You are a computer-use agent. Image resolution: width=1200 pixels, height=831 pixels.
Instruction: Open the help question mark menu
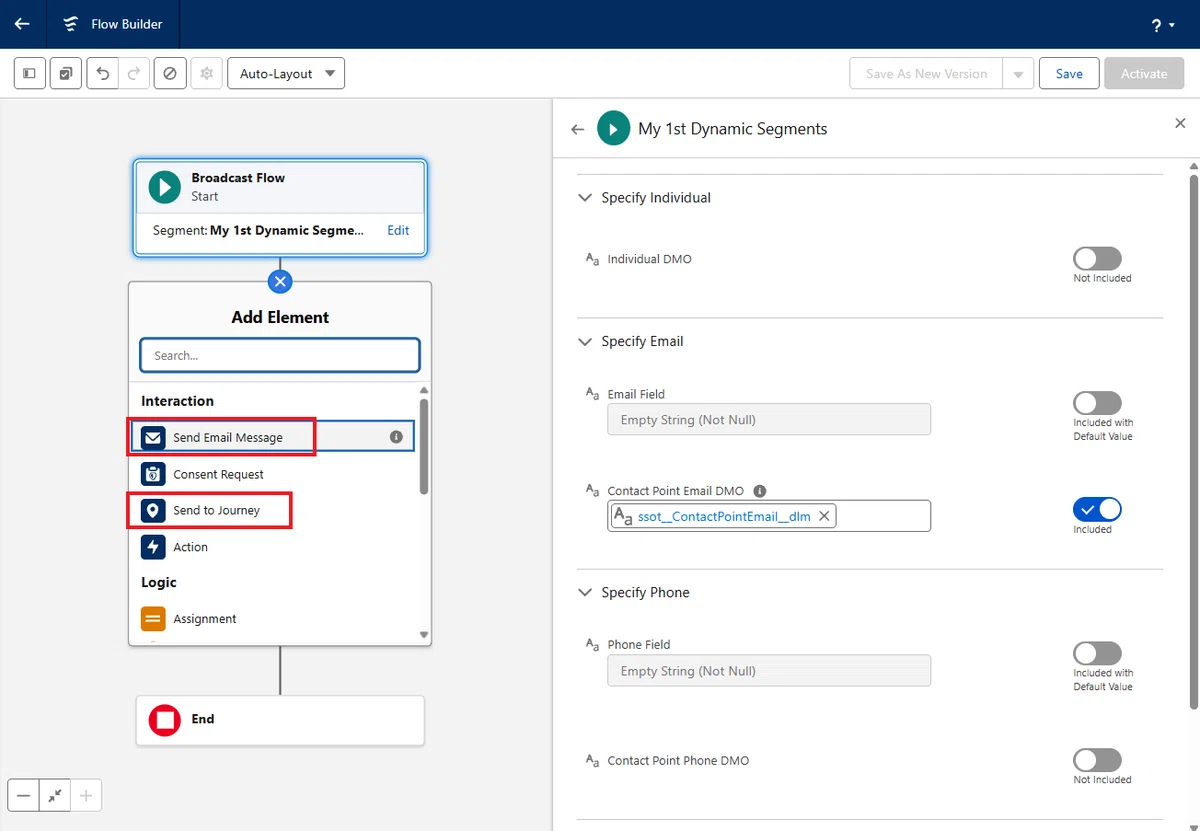(x=1162, y=25)
